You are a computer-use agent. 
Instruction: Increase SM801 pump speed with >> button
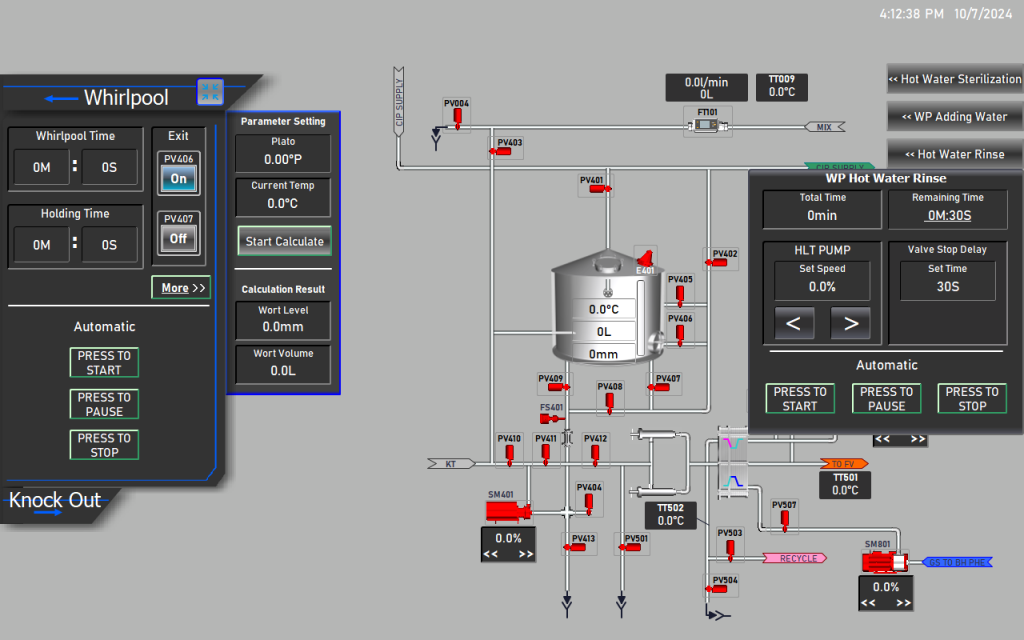pyautogui.click(x=903, y=603)
